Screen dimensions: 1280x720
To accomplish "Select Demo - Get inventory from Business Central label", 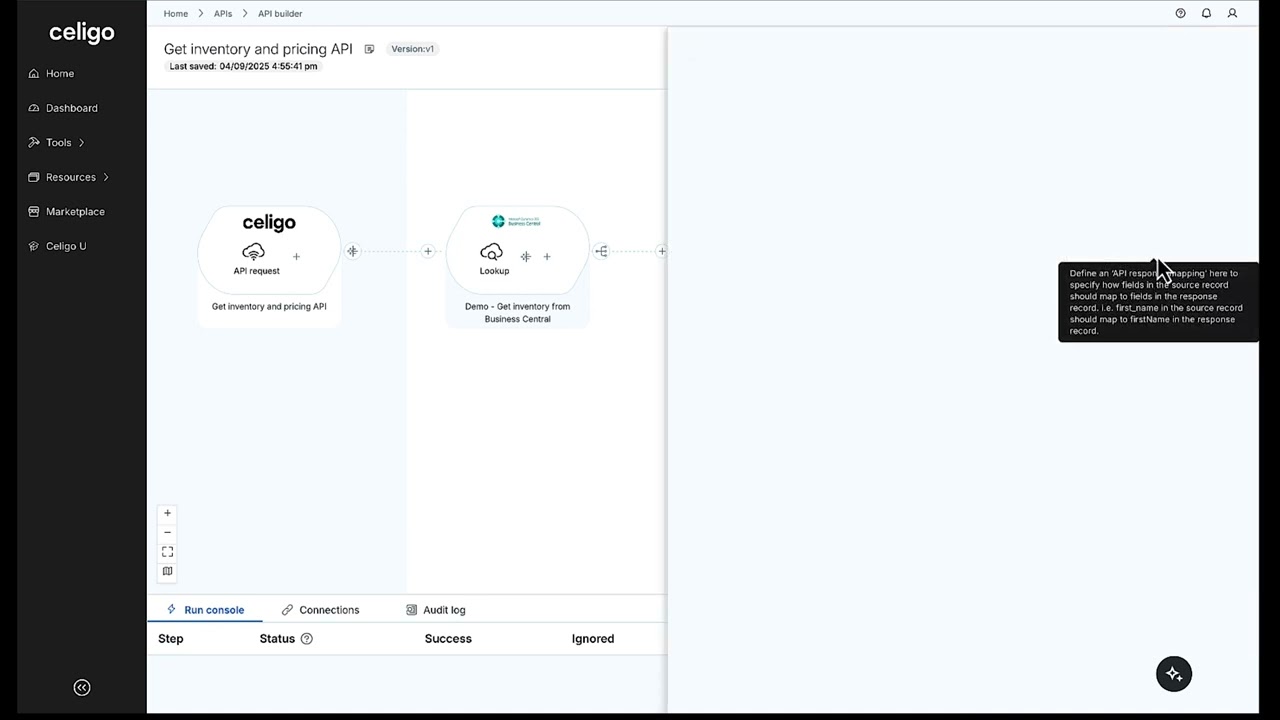I will point(517,313).
